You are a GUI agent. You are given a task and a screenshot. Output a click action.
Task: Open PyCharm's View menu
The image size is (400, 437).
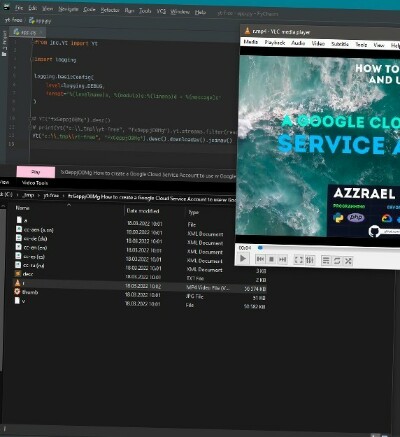48,8
